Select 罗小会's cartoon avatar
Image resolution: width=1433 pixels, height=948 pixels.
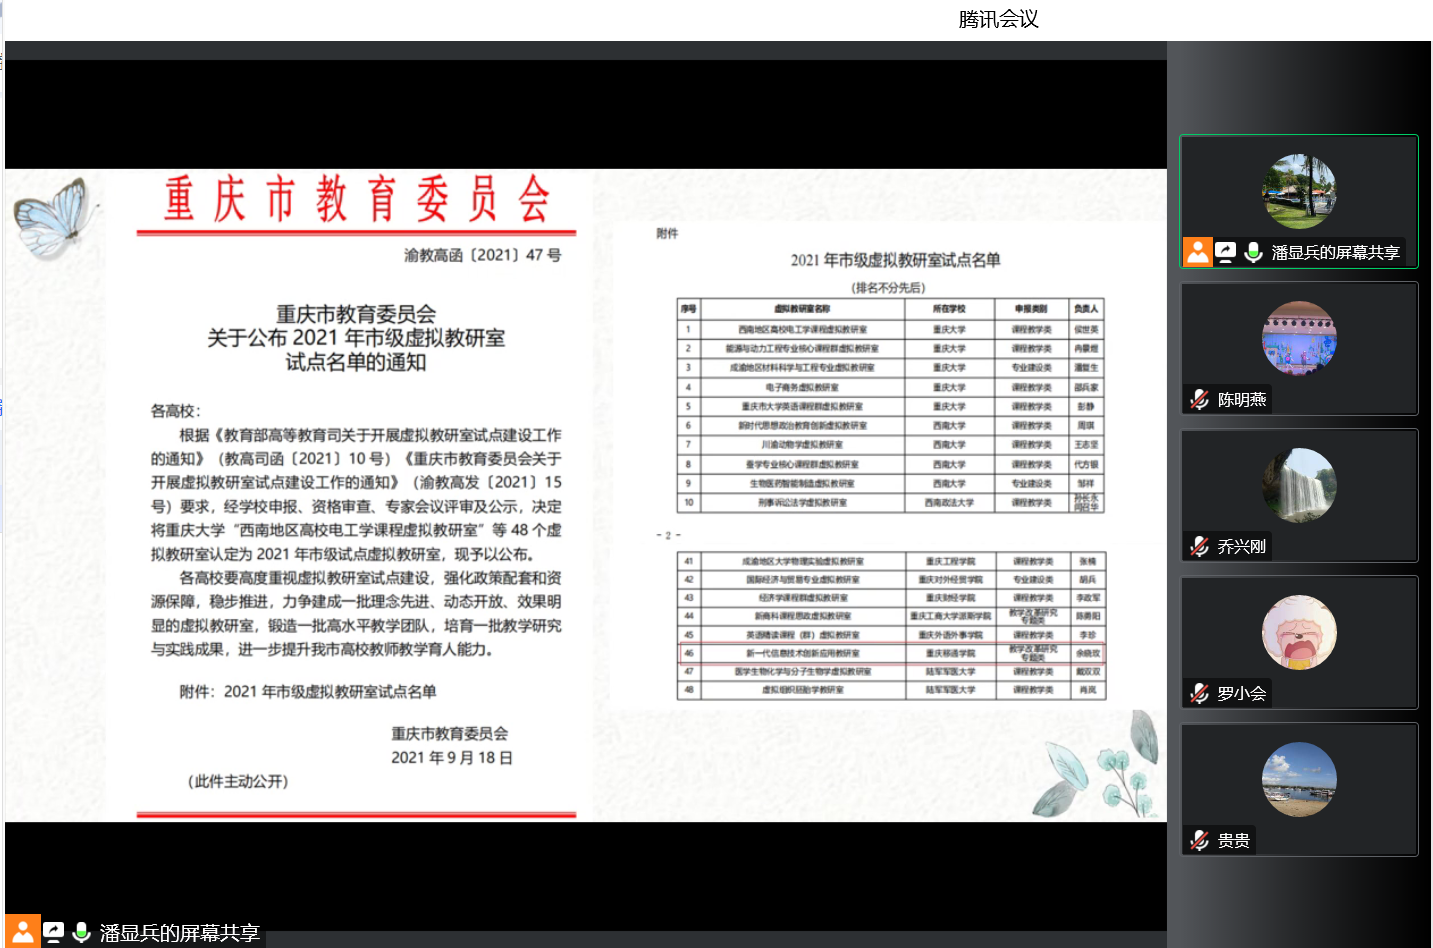coord(1299,632)
